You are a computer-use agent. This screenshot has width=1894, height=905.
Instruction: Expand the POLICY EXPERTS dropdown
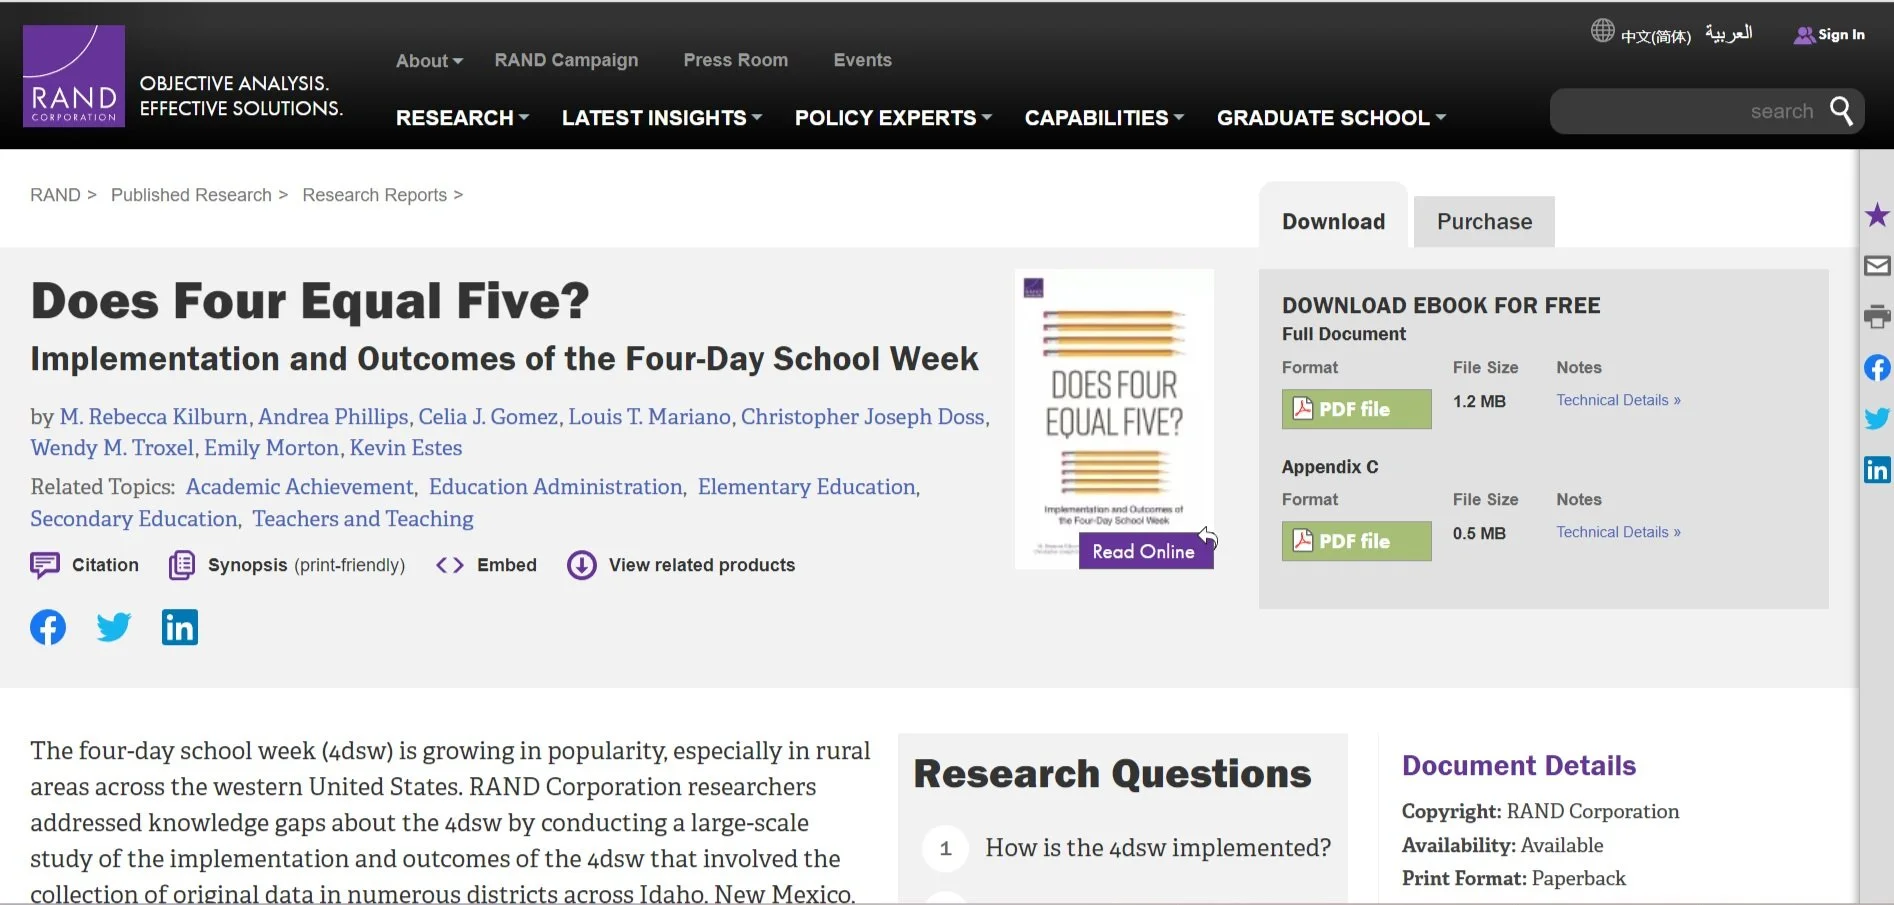(x=893, y=118)
